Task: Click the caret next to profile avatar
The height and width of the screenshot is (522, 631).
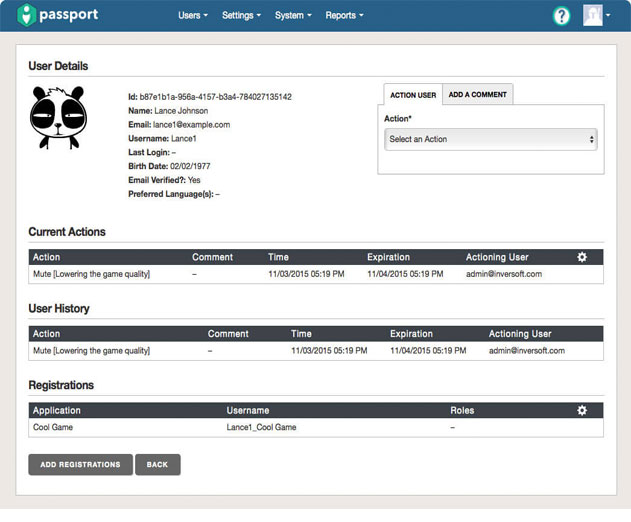Action: [x=608, y=15]
